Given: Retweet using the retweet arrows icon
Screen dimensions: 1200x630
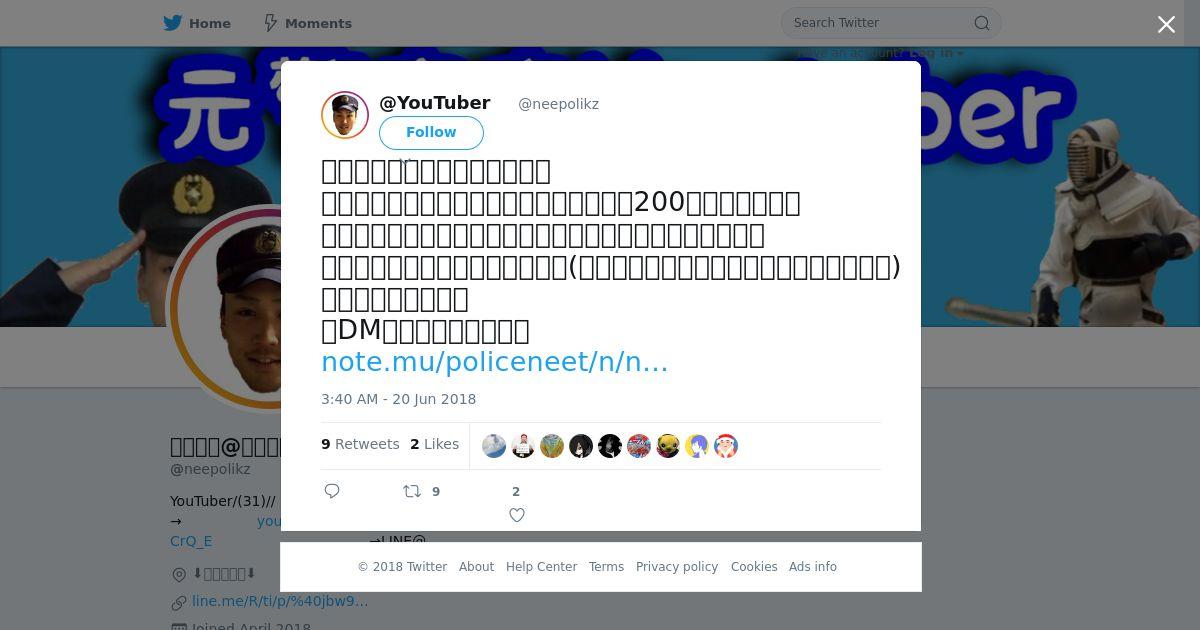Looking at the screenshot, I should [x=411, y=491].
